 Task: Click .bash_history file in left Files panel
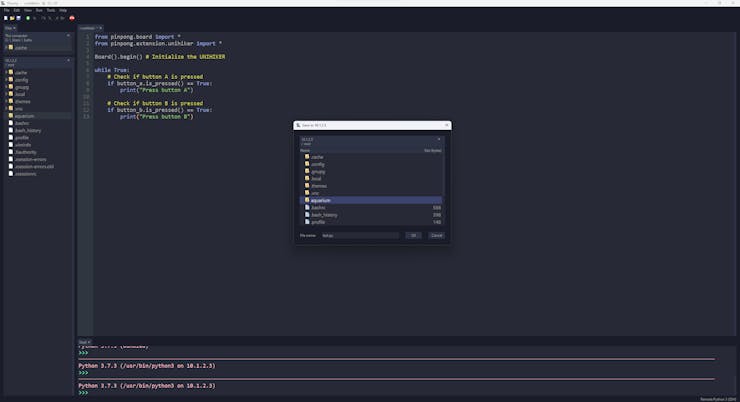(27, 130)
